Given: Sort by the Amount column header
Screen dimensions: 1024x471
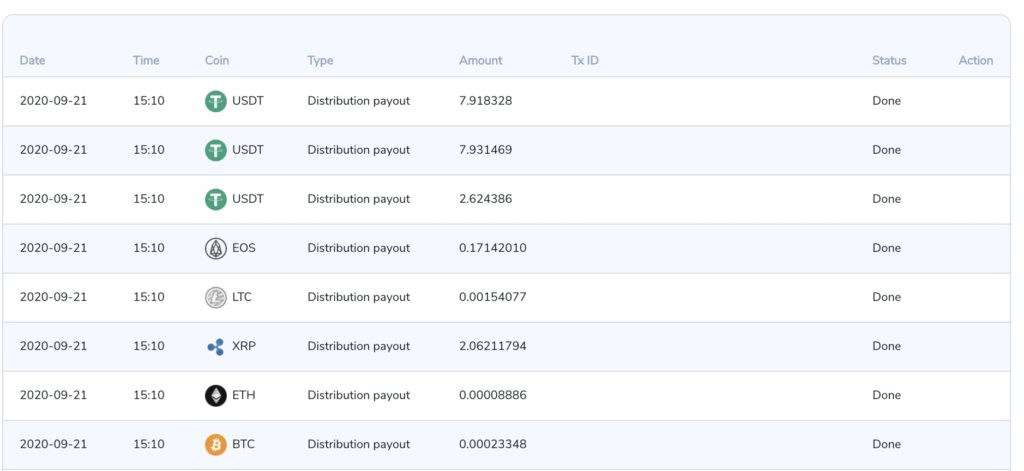Looking at the screenshot, I should click(481, 61).
